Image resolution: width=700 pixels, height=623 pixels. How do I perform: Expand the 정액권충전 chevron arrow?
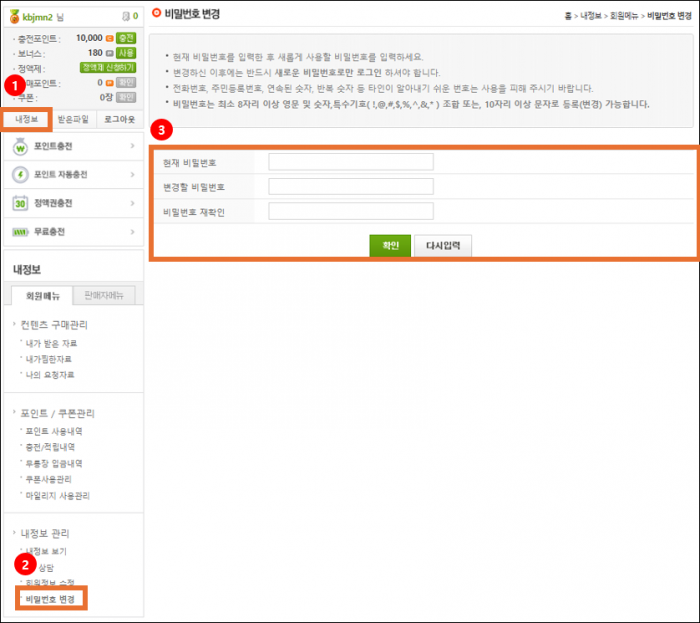coord(132,203)
